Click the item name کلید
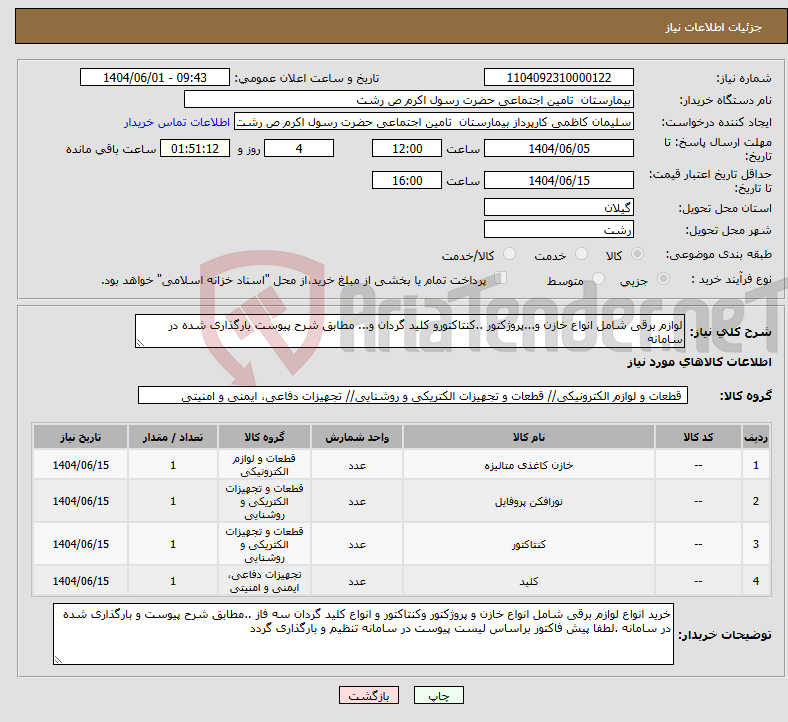 tap(529, 581)
